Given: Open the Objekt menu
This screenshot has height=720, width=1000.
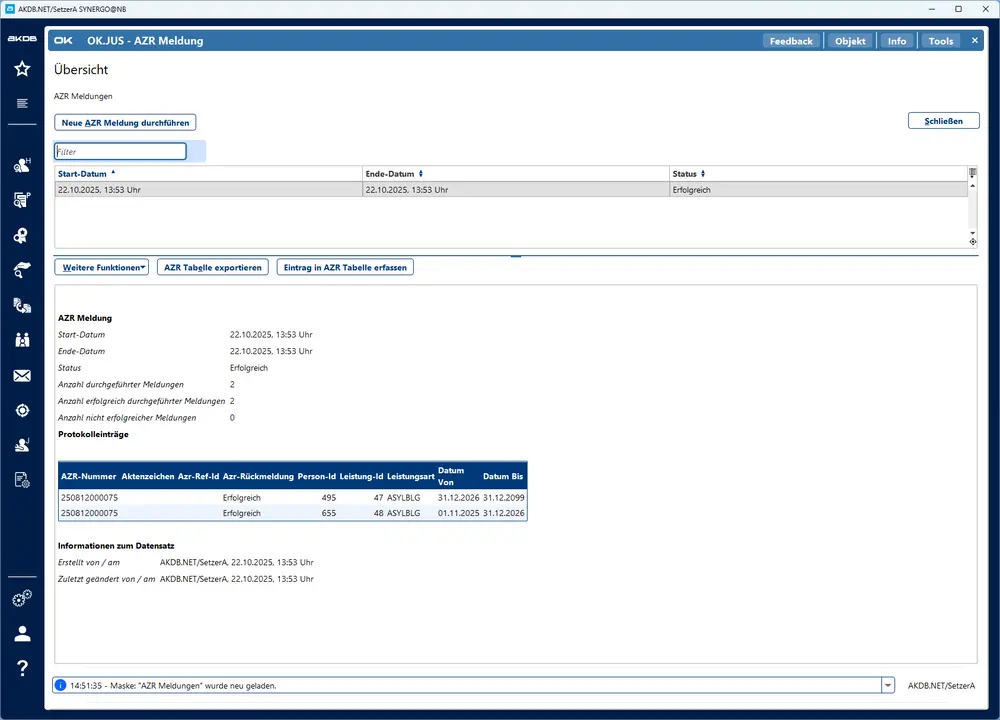Looking at the screenshot, I should pyautogui.click(x=850, y=41).
